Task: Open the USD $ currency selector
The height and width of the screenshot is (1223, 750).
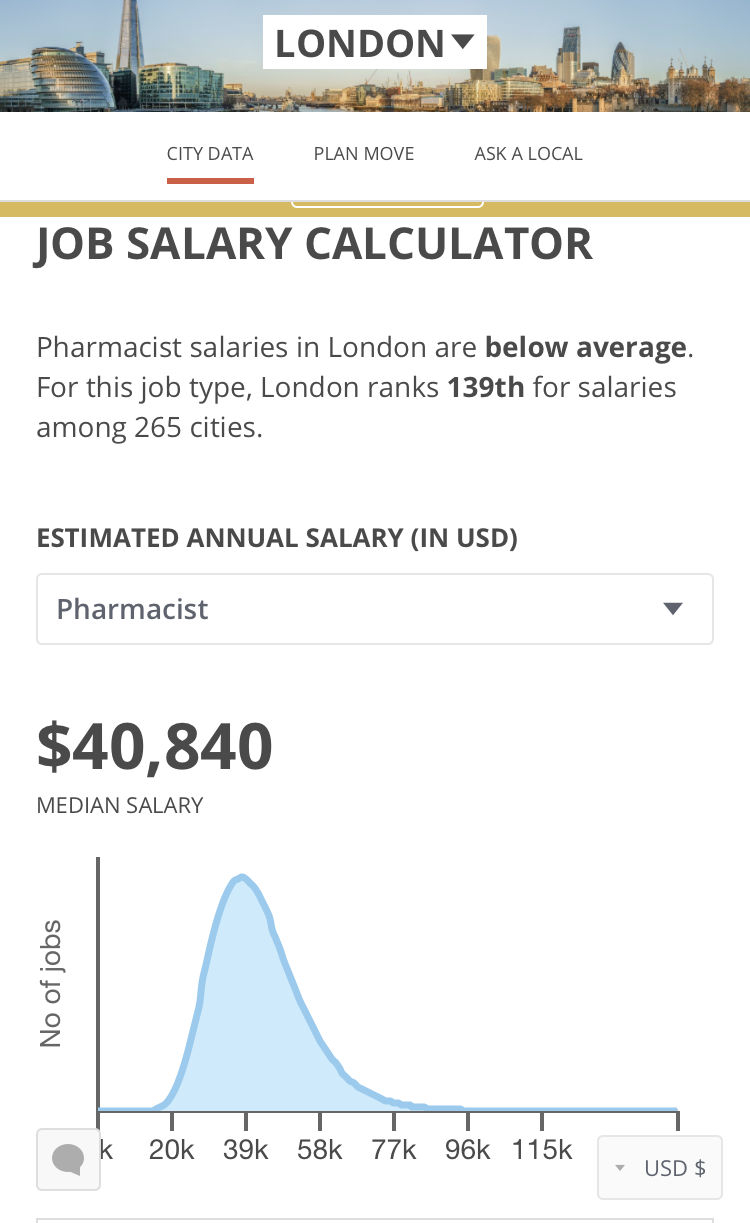Action: [x=660, y=1168]
